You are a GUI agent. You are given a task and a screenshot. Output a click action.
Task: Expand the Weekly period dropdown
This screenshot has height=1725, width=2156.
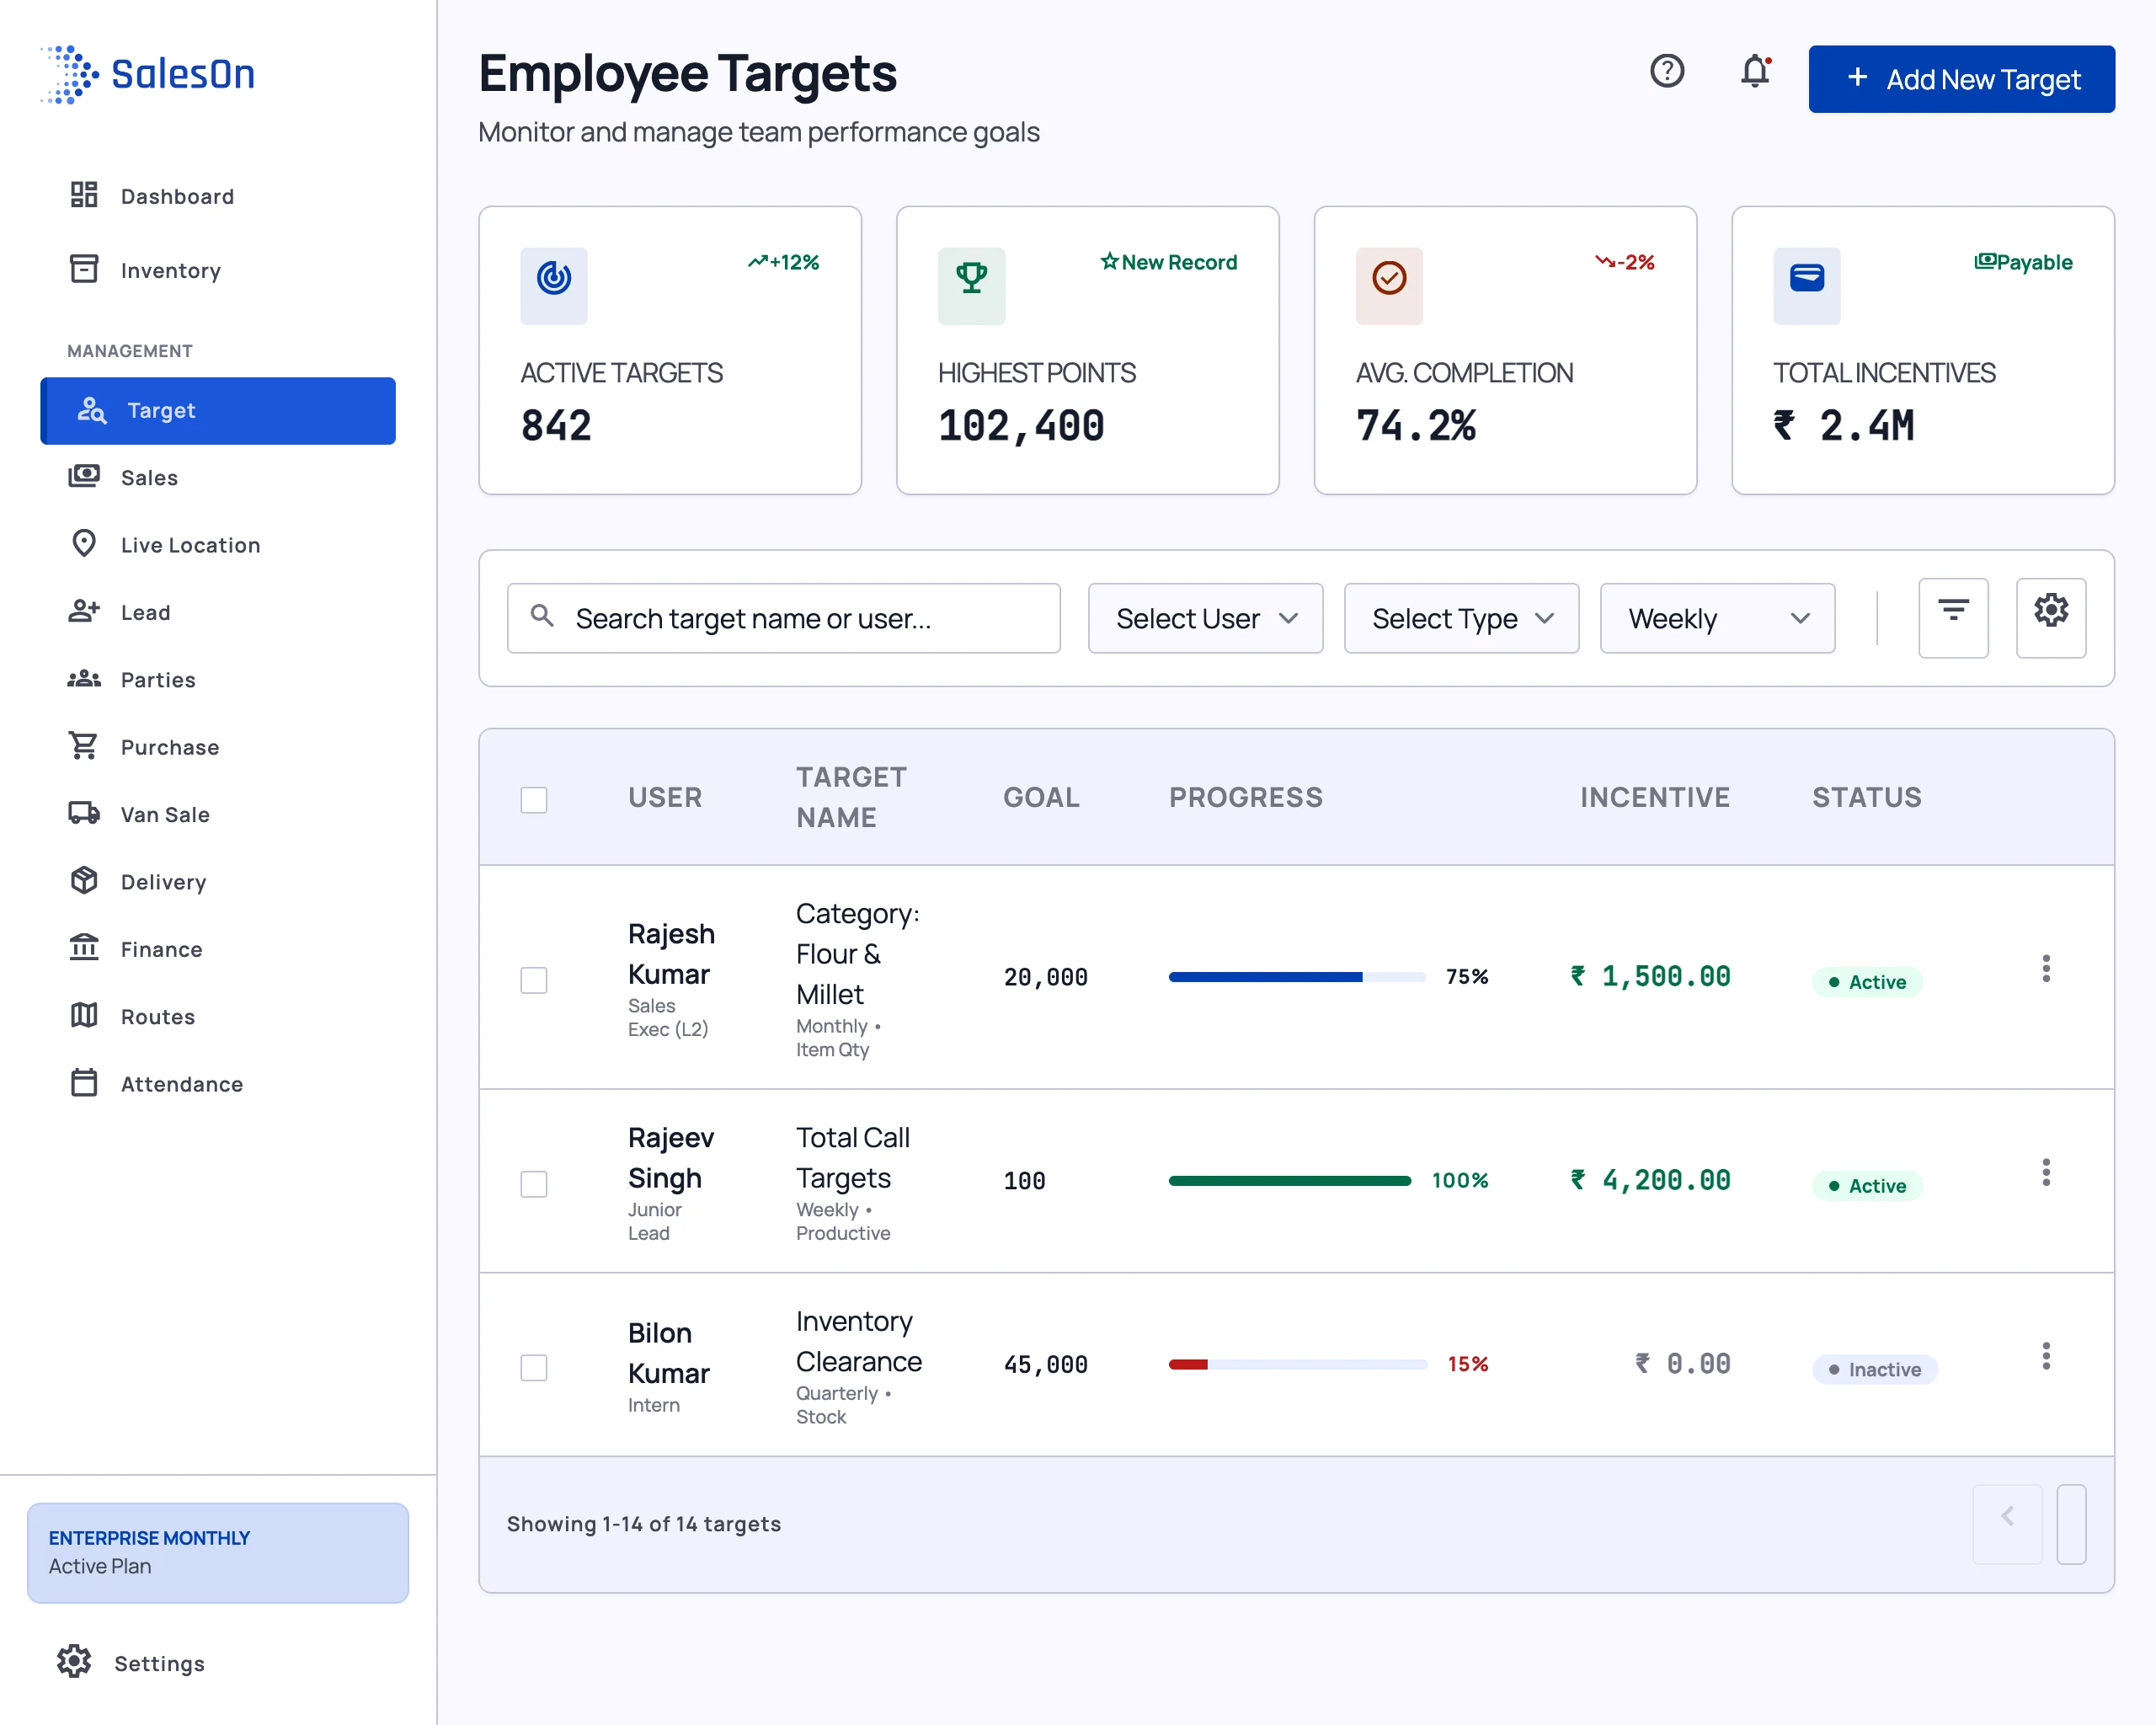coord(1717,618)
